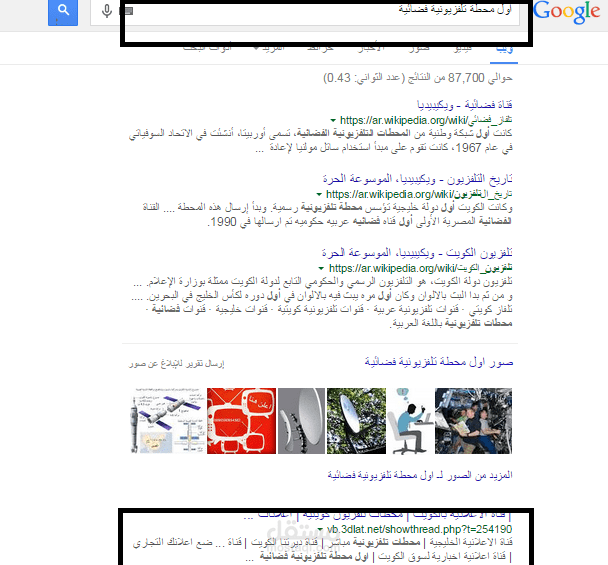The image size is (608, 565).
Task: Open the satellite dish among trees thumbnail
Action: pyautogui.click(x=356, y=421)
